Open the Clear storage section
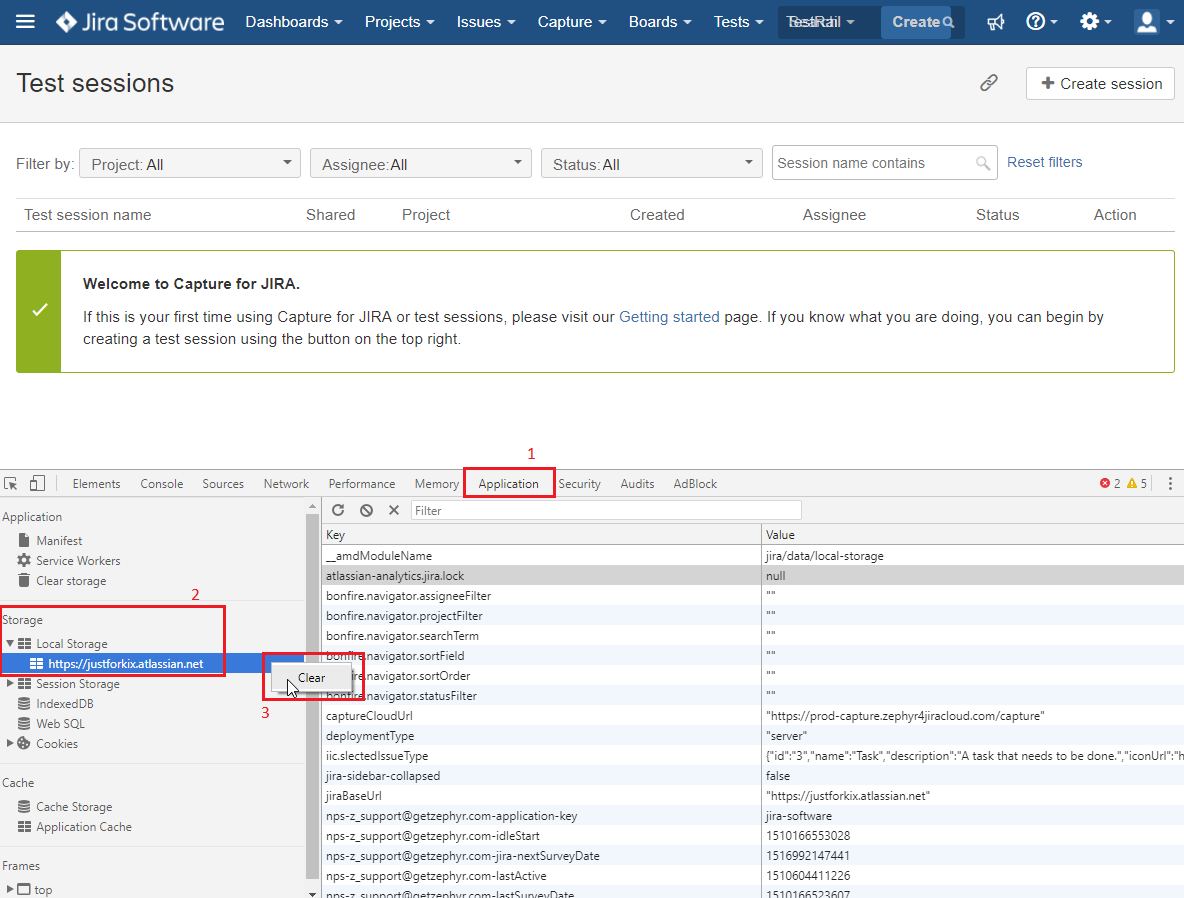 tap(71, 581)
